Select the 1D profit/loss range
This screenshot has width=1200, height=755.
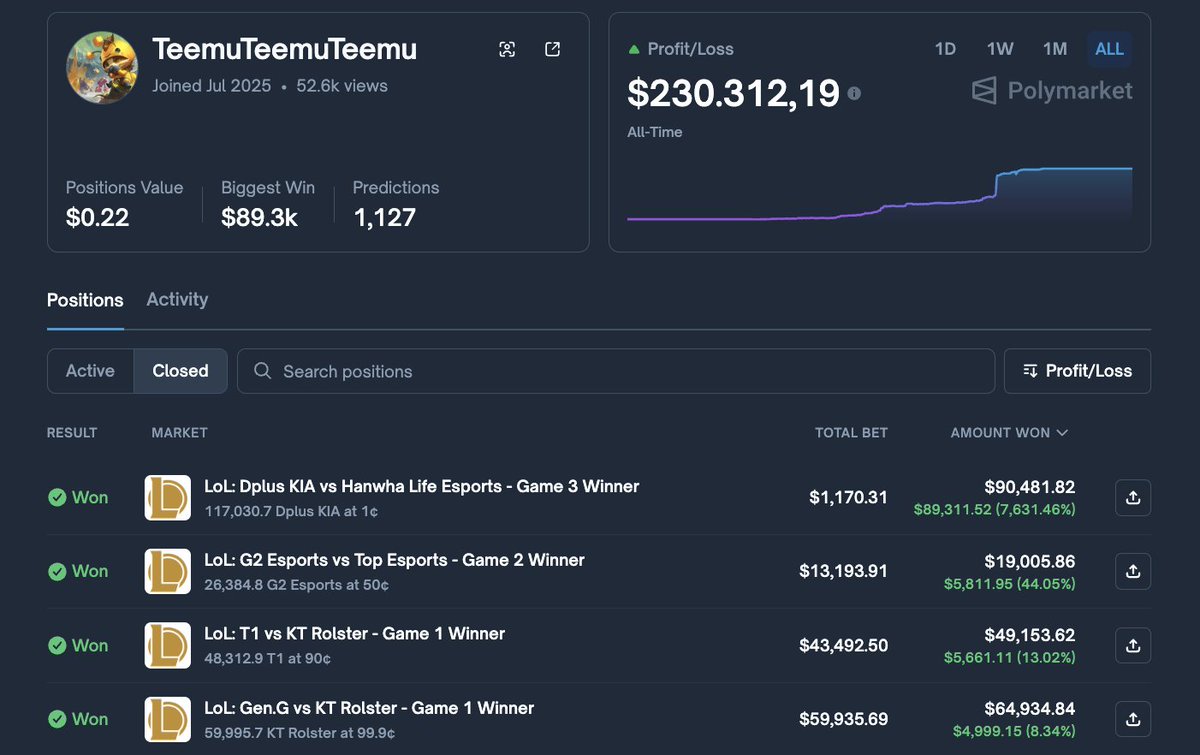[945, 49]
